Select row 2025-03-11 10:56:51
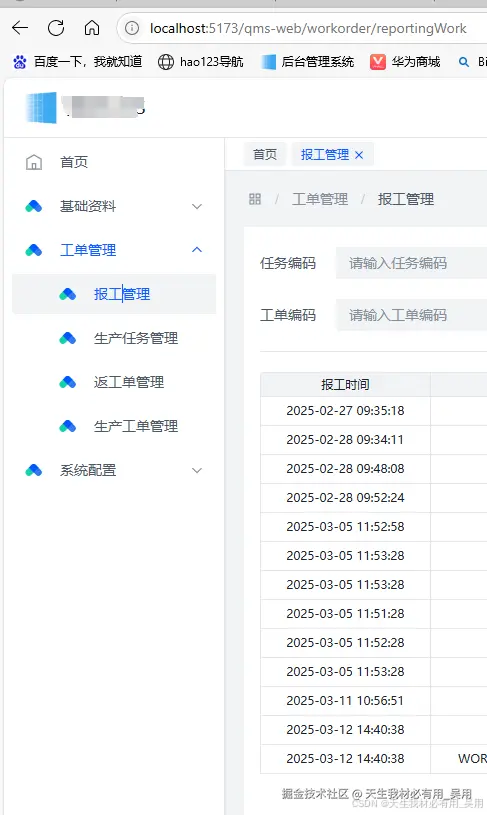This screenshot has width=487, height=815. tap(374, 701)
